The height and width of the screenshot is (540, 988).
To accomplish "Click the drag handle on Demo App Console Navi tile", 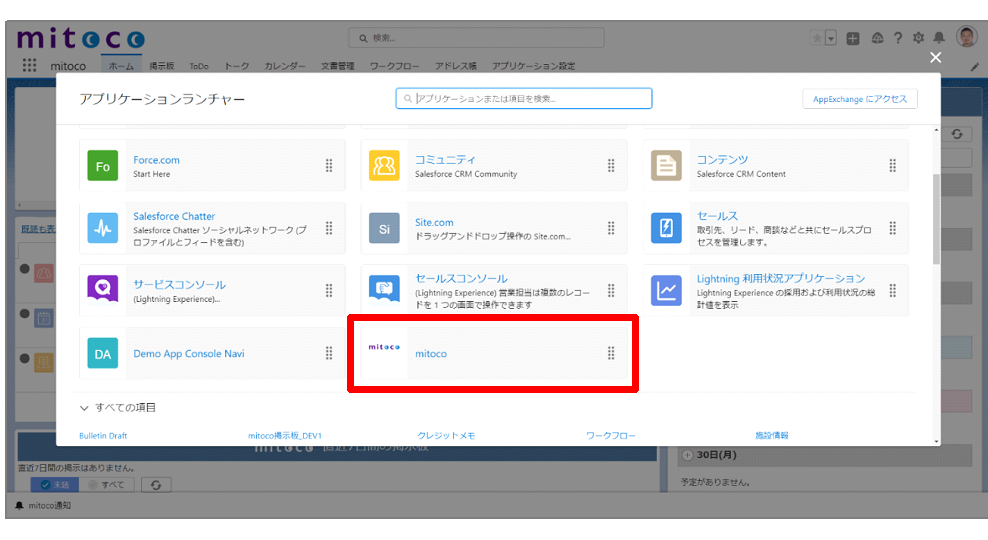I will [x=329, y=353].
